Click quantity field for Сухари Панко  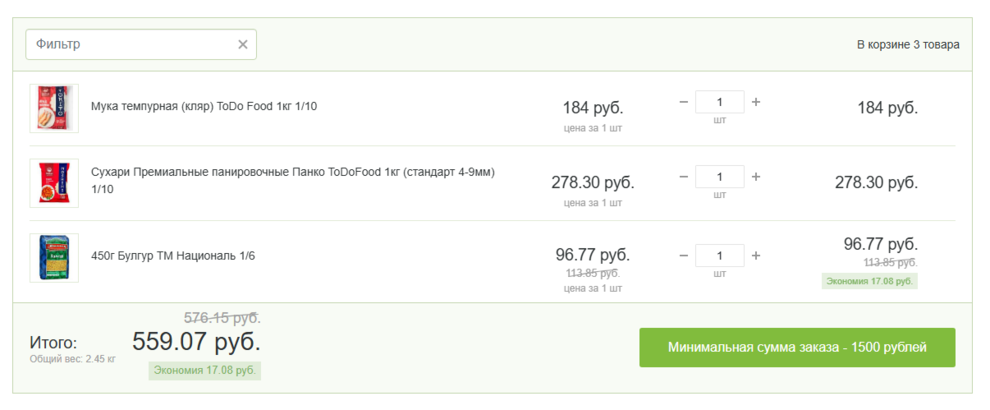tap(720, 177)
